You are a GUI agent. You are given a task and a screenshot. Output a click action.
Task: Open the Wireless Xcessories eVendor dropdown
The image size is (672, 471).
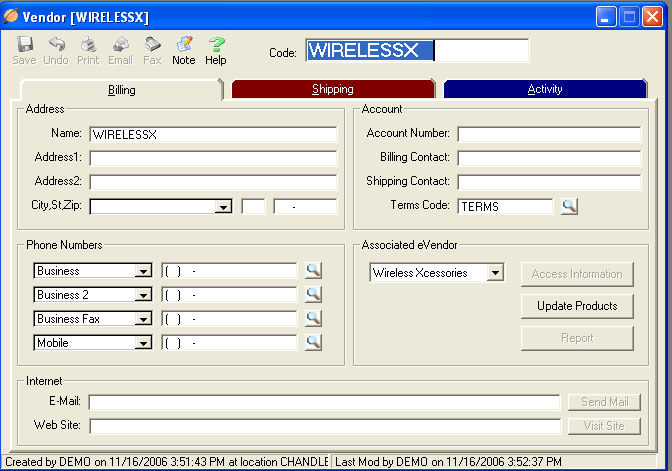[x=495, y=273]
